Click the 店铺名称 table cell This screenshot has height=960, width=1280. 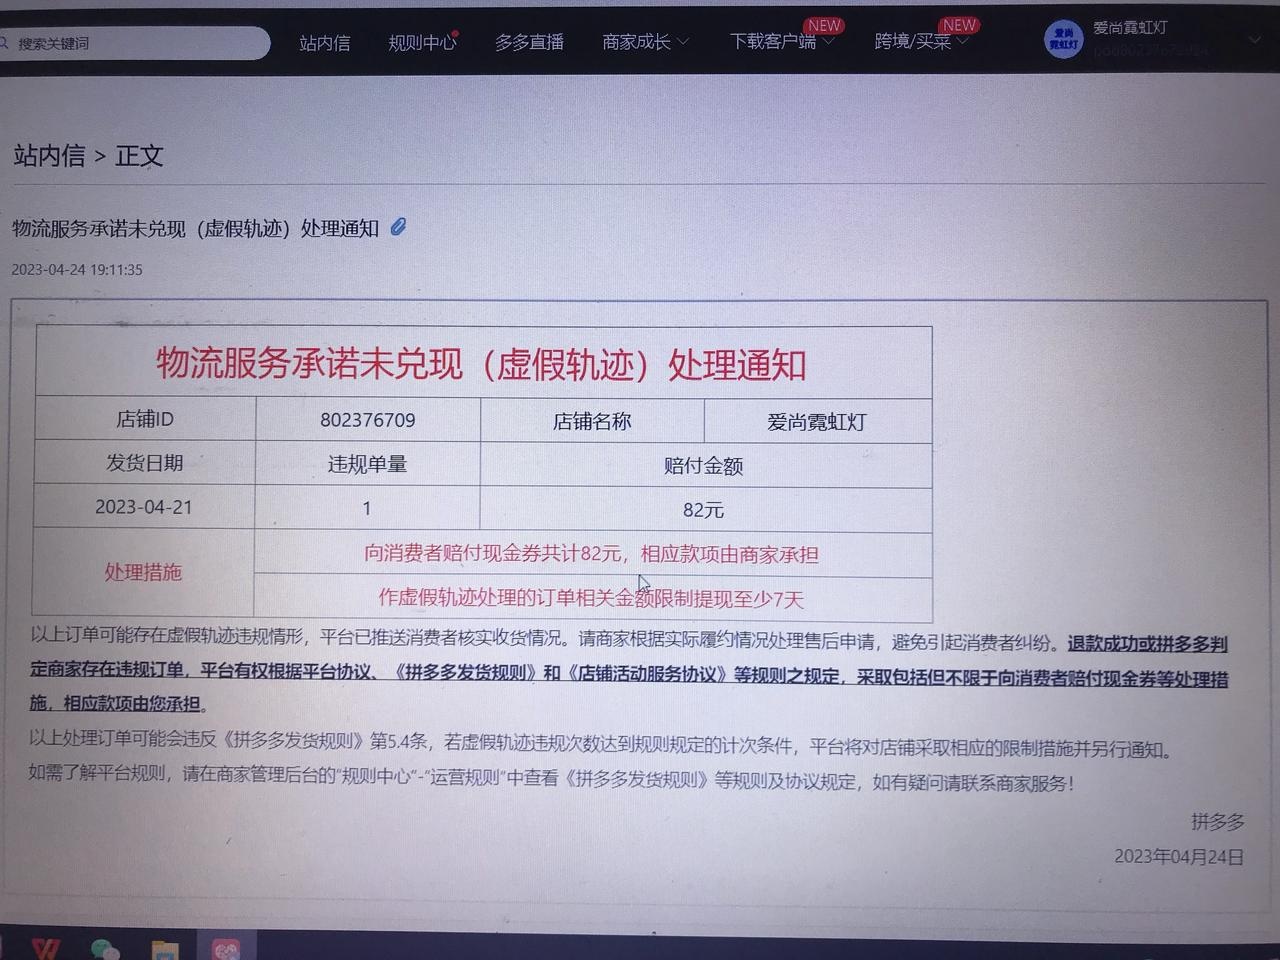coord(592,421)
